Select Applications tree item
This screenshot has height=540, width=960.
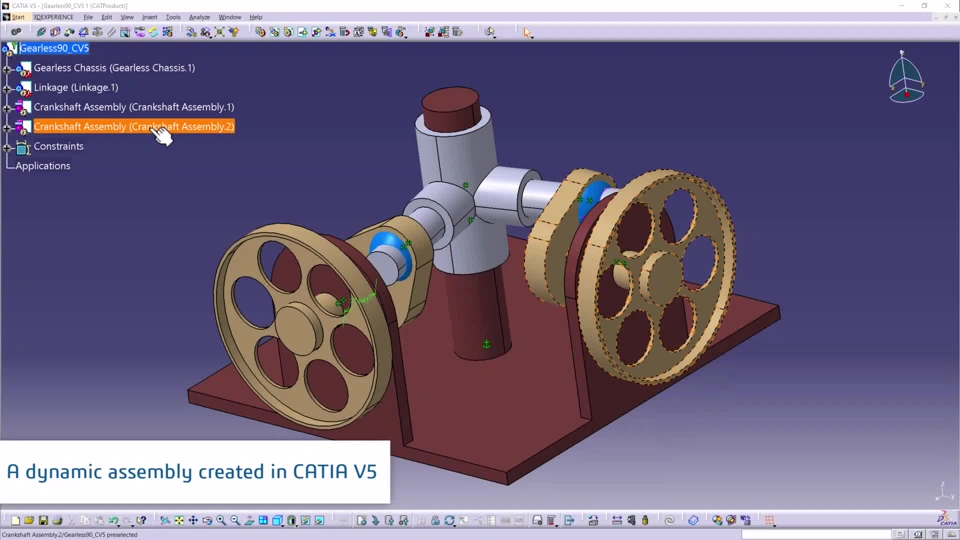pyautogui.click(x=43, y=166)
